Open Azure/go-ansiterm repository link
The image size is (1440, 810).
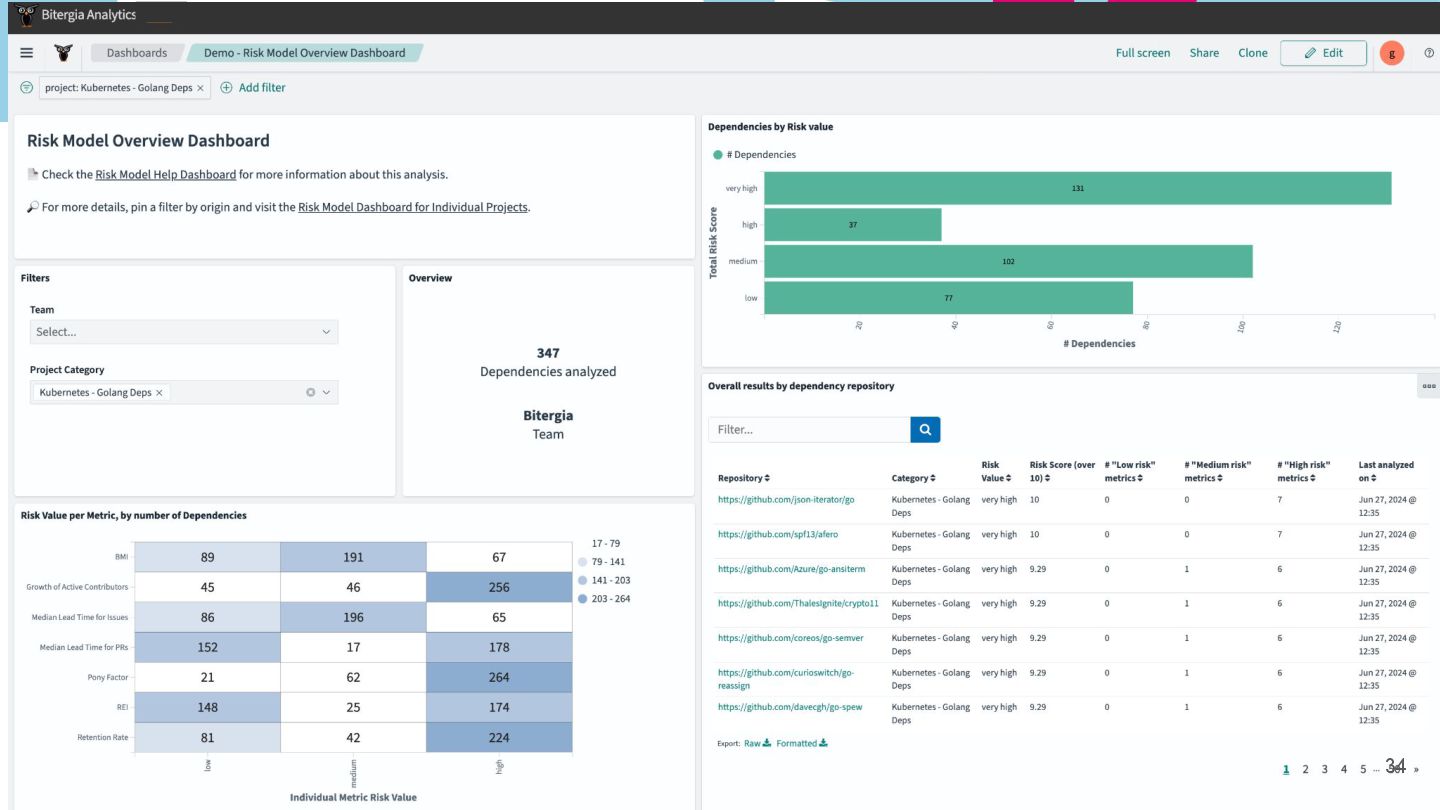792,568
